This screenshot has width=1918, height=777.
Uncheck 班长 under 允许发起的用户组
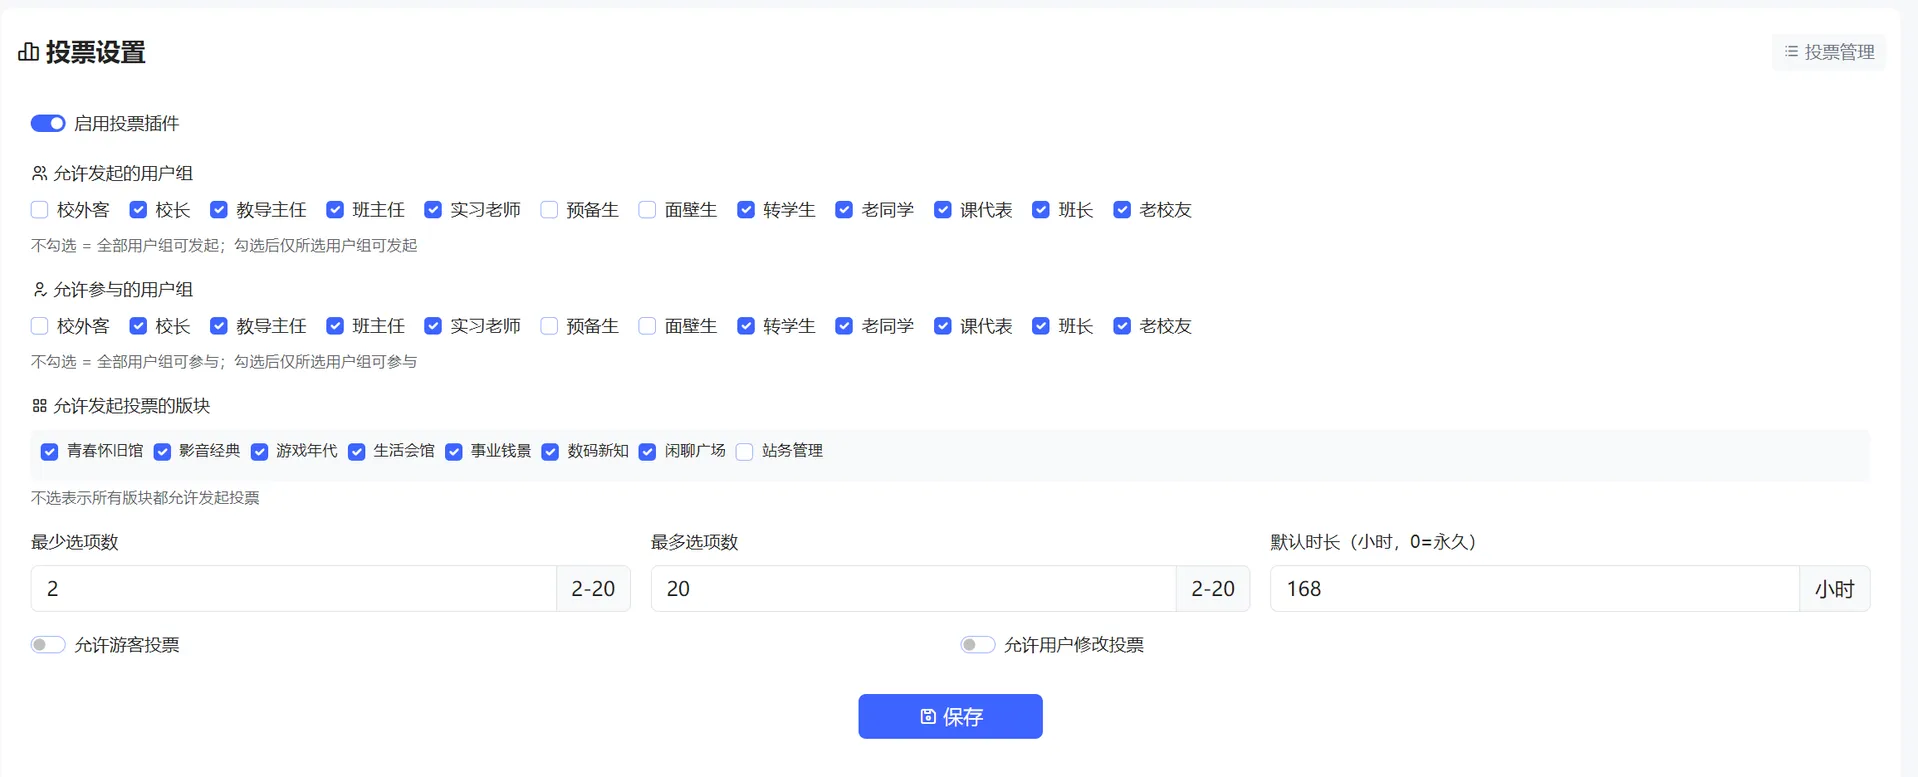(x=1041, y=210)
